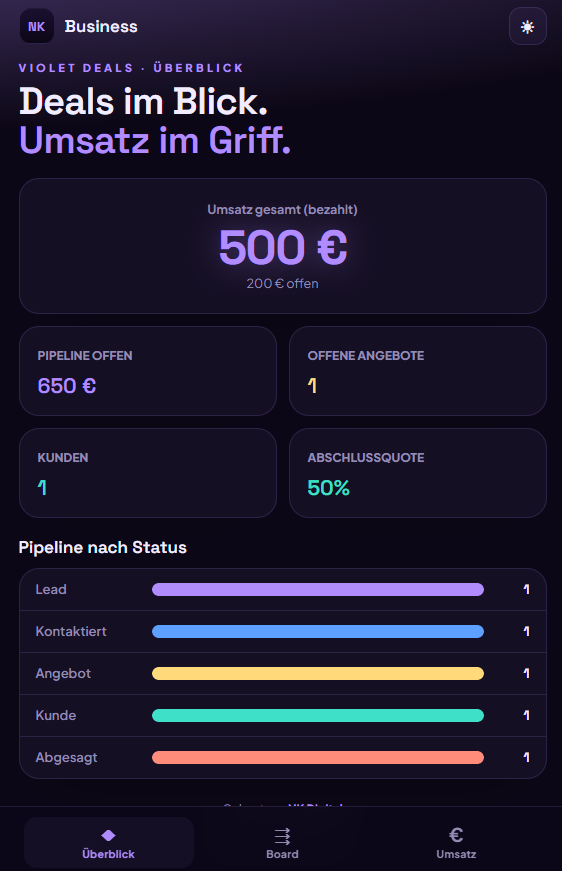The height and width of the screenshot is (871, 562).
Task: Open the Umsatz gesamt card
Action: [283, 246]
